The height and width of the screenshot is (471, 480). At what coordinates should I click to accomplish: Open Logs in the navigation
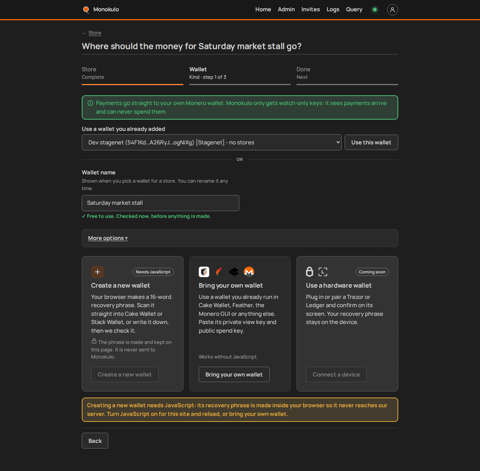(333, 9)
